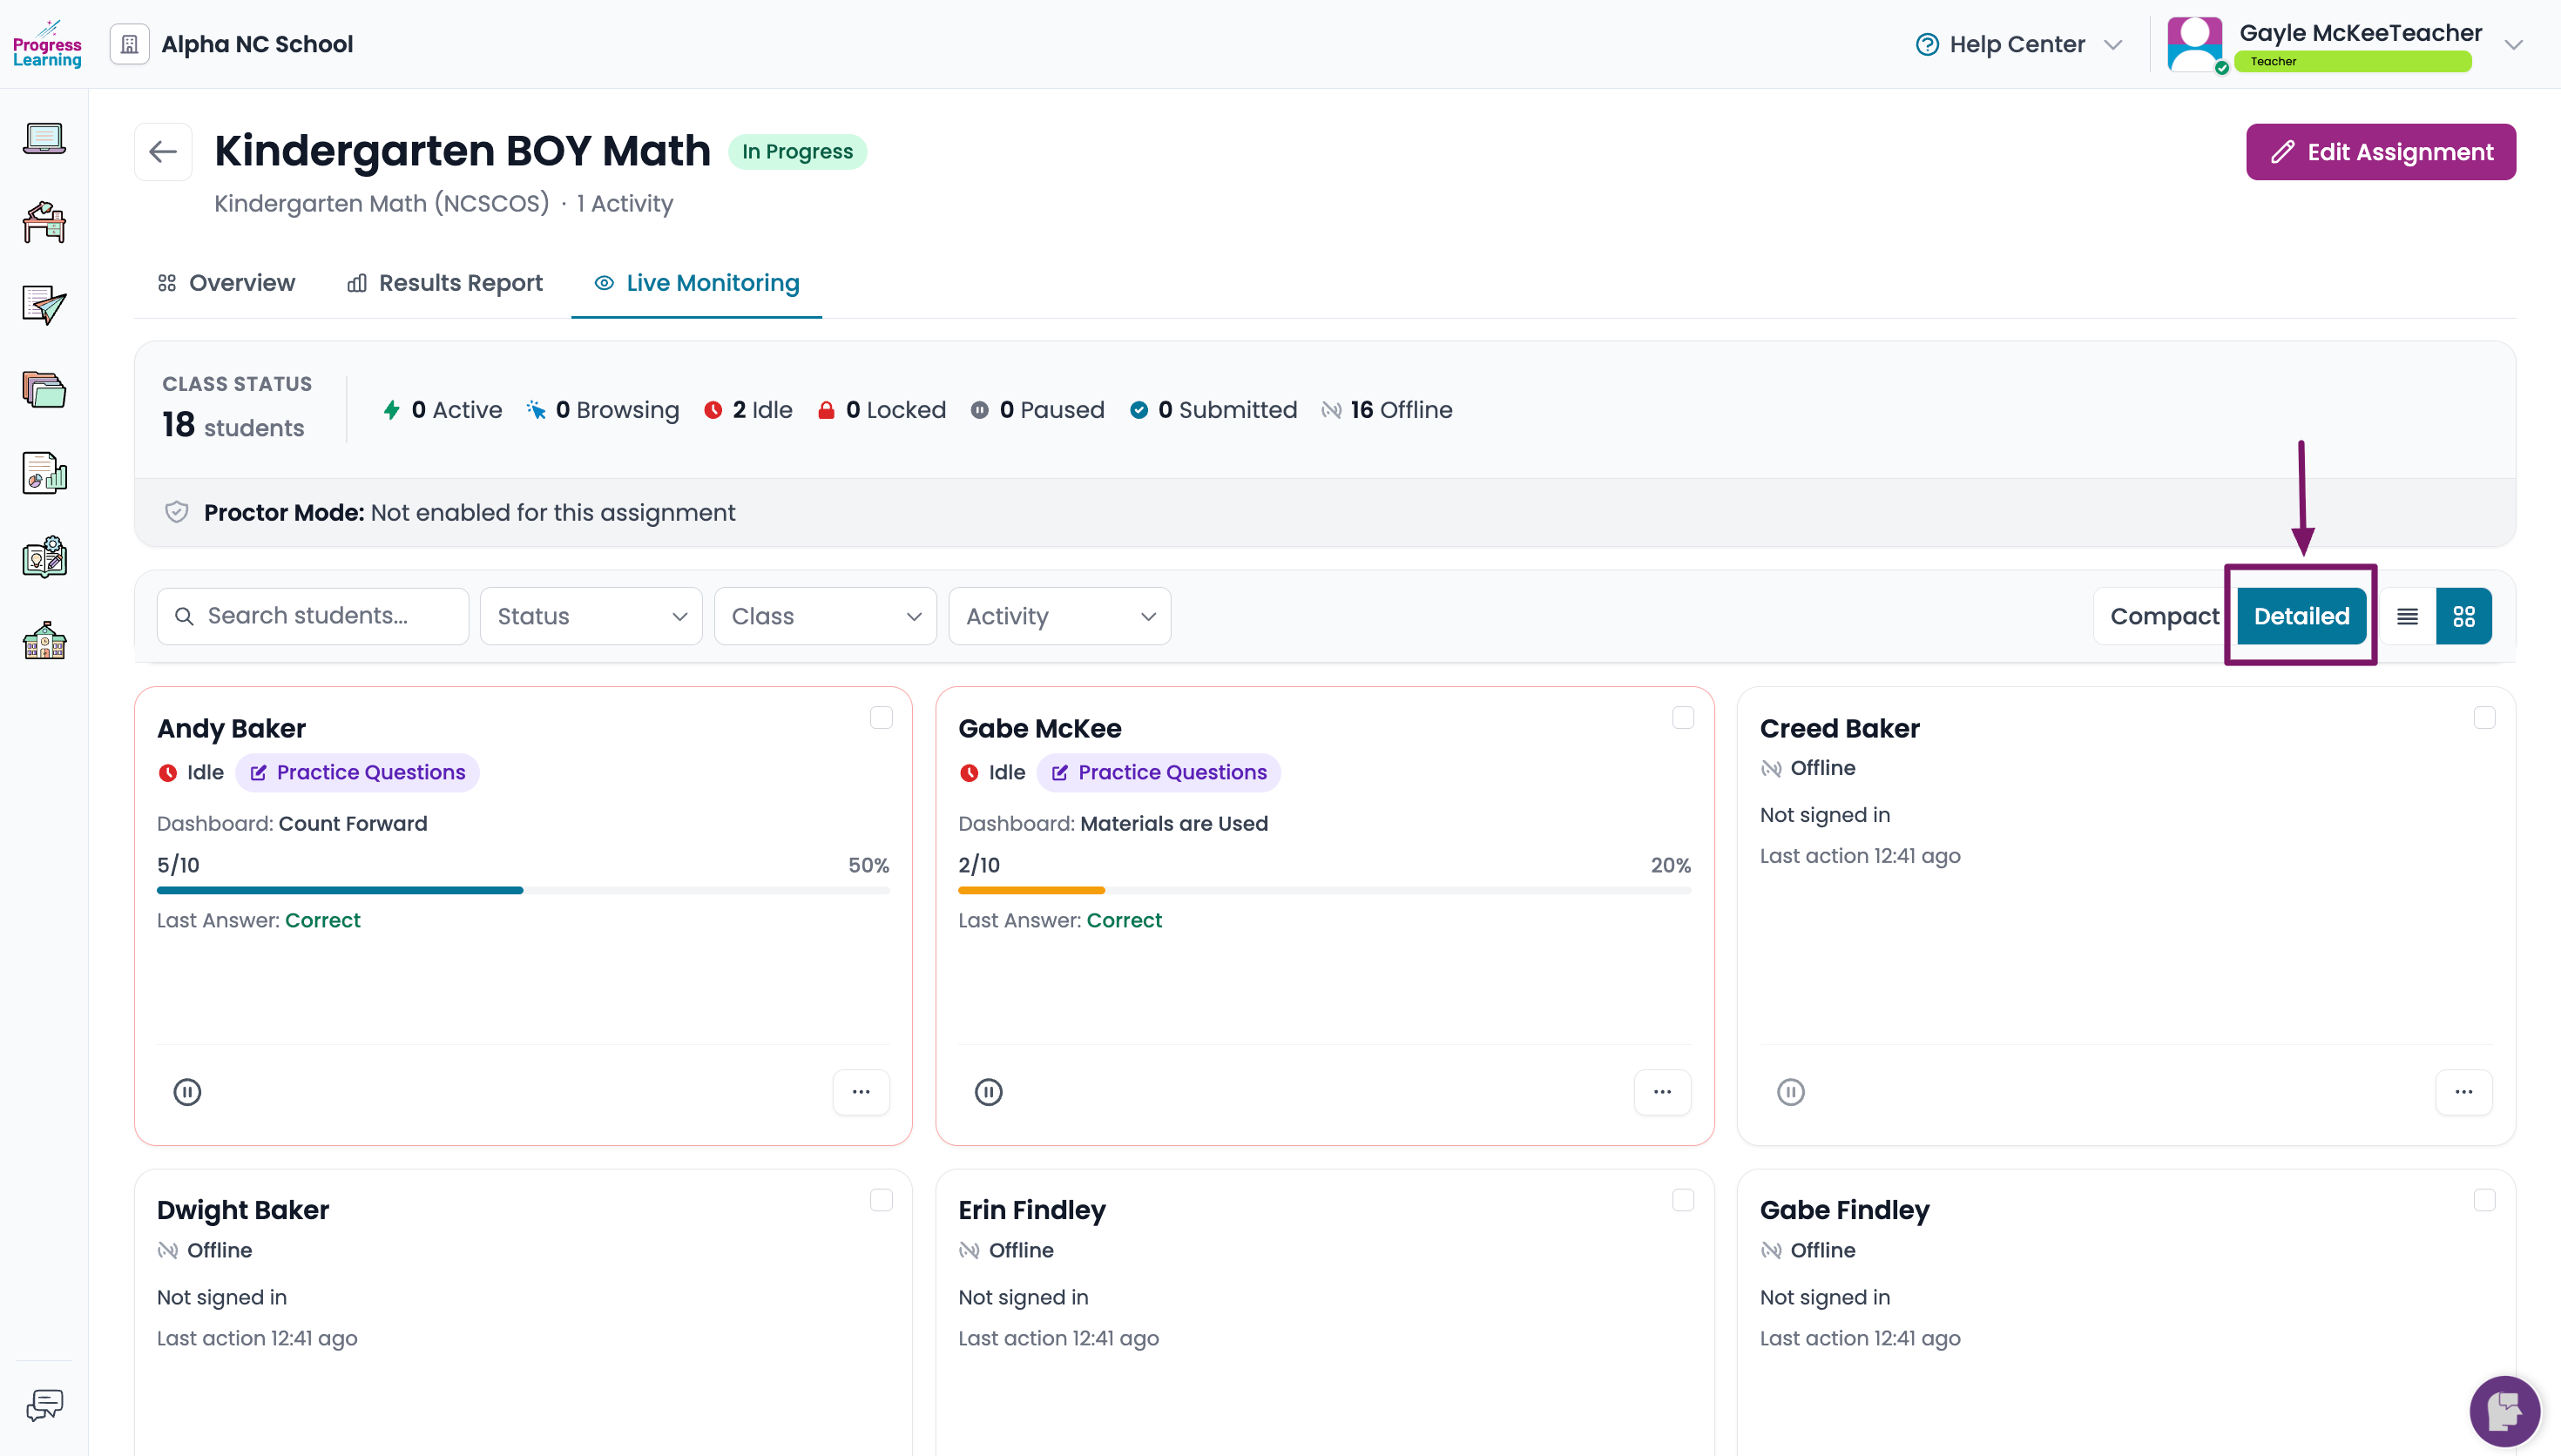The width and height of the screenshot is (2561, 1456).
Task: Click Gabe McKee's 2/10 progress bar
Action: (x=1324, y=890)
